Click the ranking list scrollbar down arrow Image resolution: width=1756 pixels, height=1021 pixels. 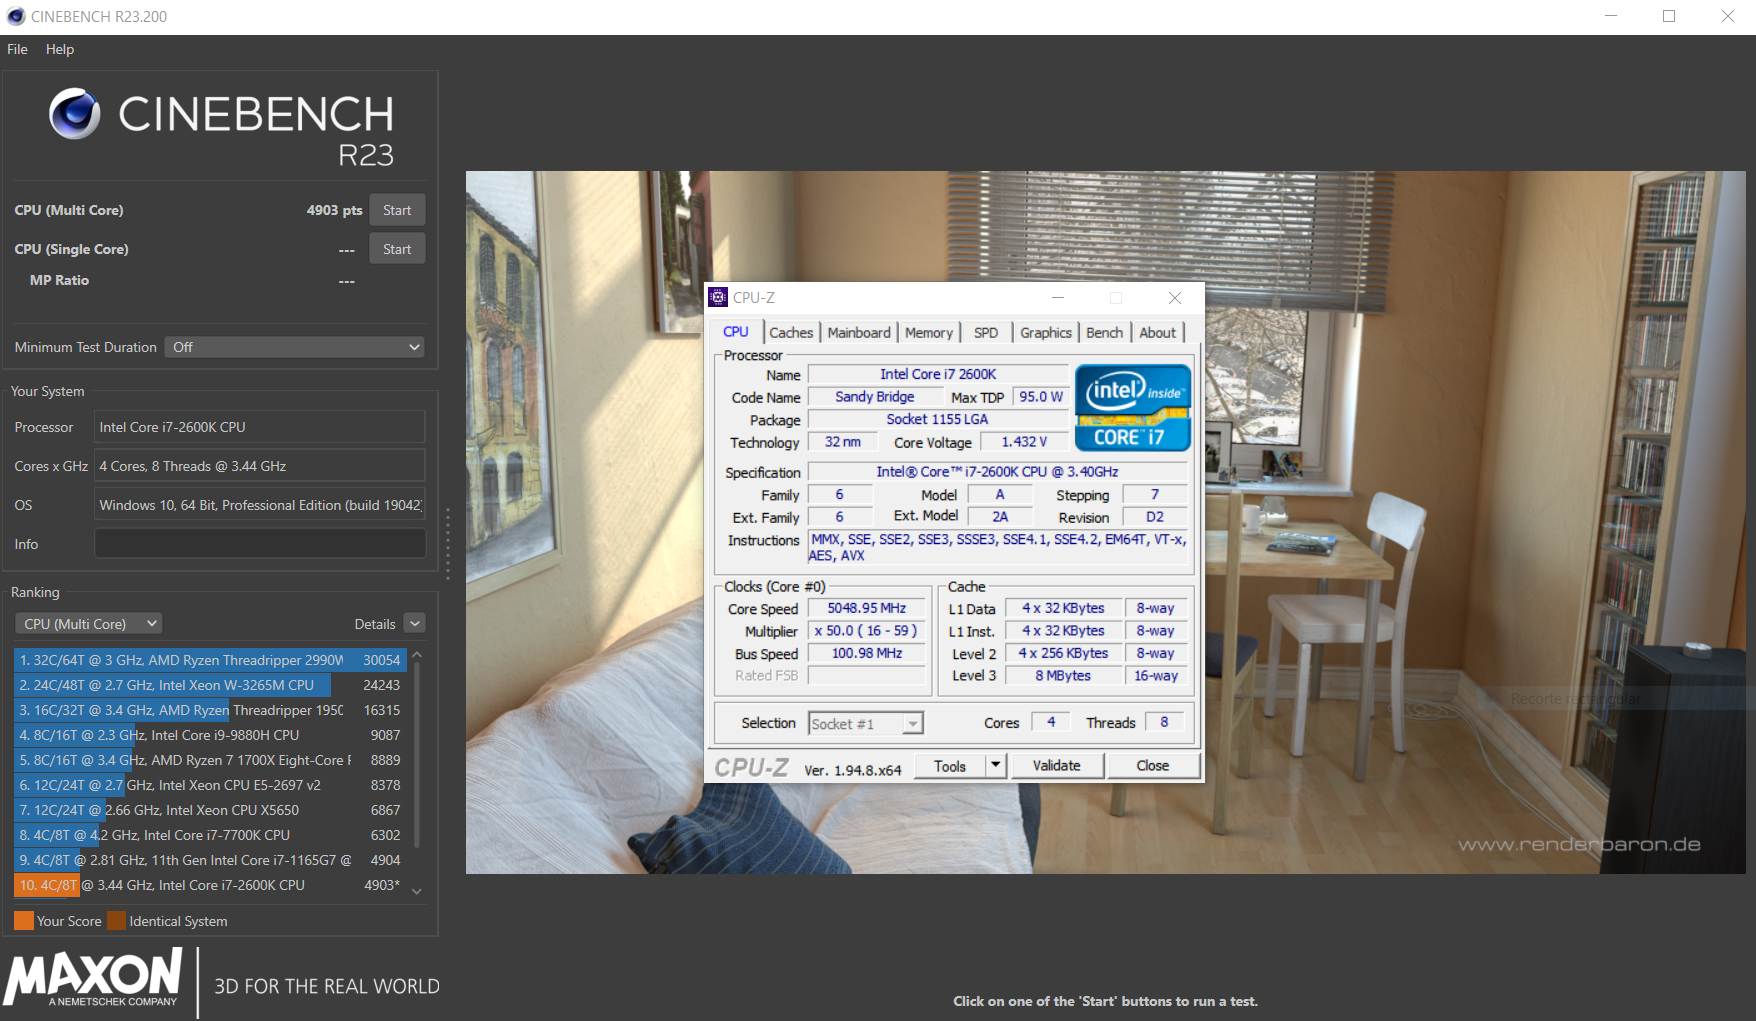coord(417,891)
